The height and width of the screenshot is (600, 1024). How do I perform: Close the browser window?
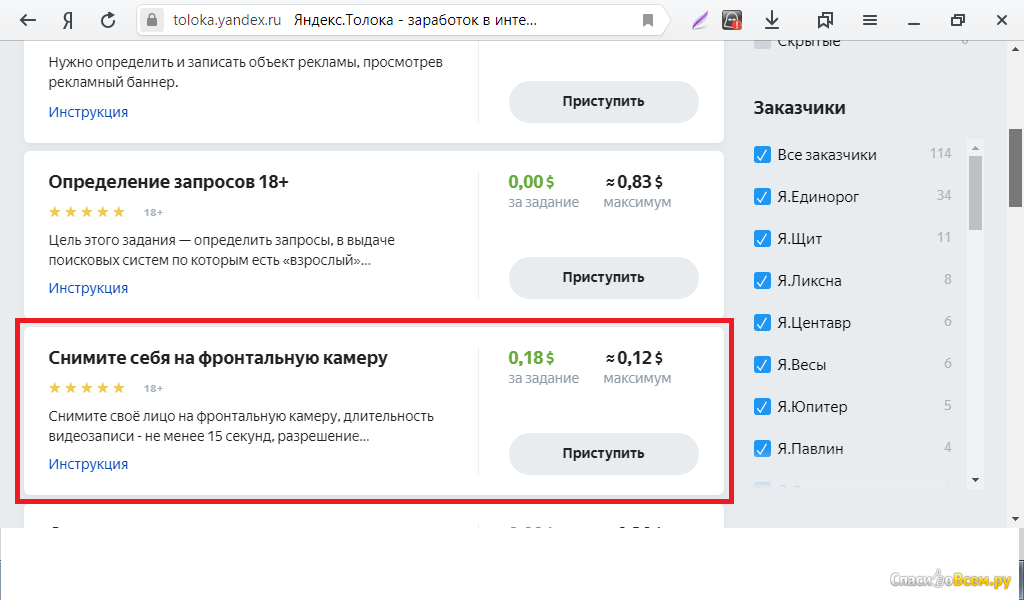click(x=1002, y=20)
